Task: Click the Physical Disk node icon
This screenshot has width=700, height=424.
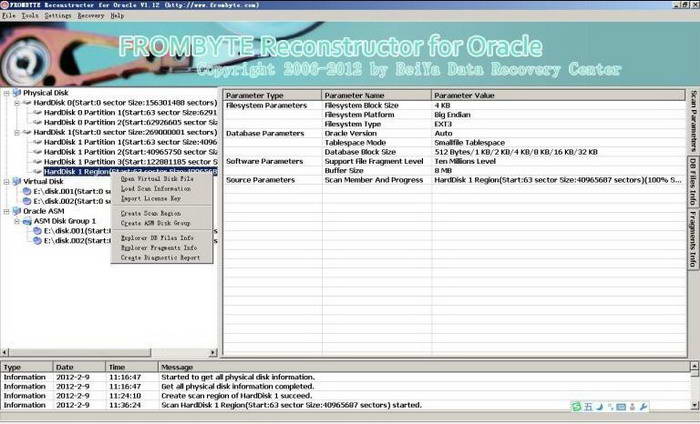Action: coord(17,92)
